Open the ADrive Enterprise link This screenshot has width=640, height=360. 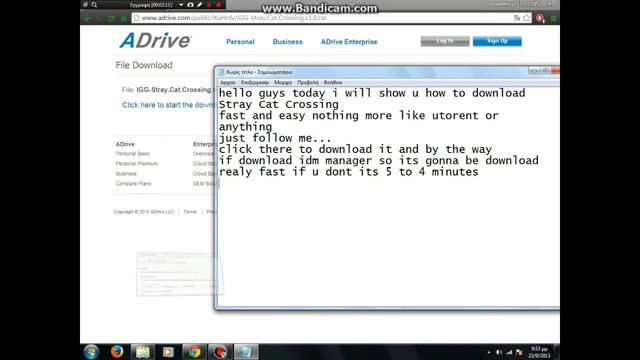pyautogui.click(x=349, y=42)
